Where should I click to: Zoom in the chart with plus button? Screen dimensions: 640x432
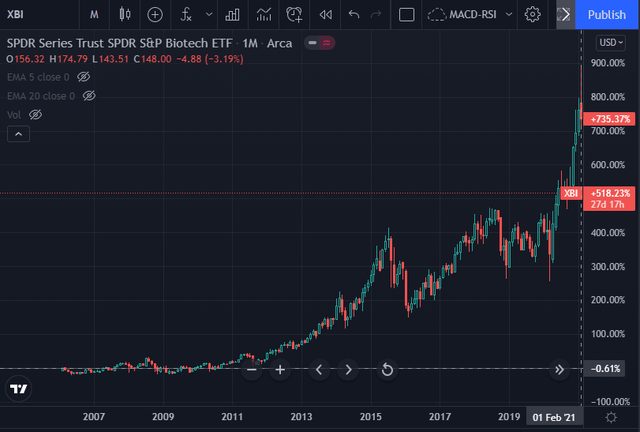pos(280,370)
